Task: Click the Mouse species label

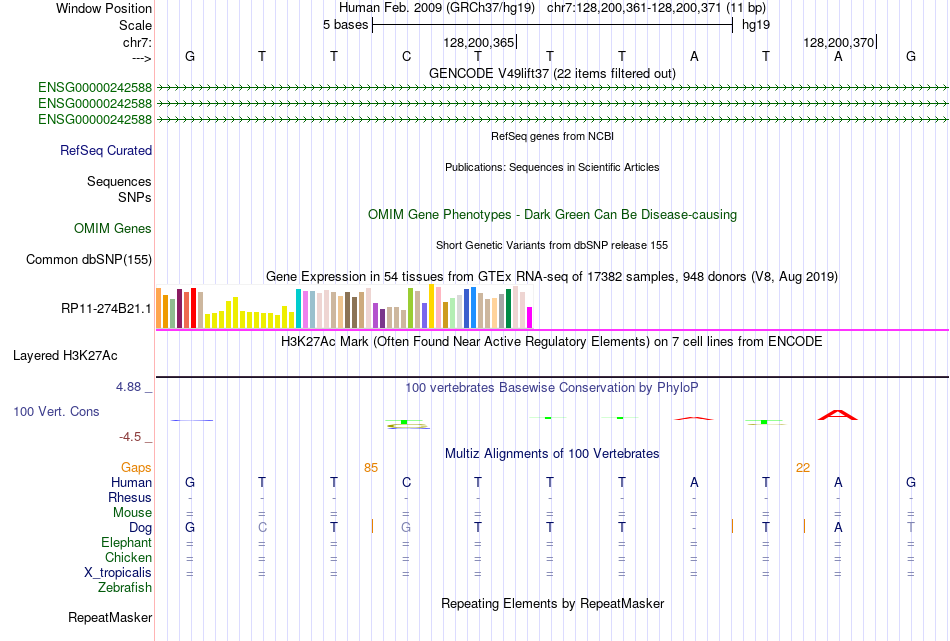Action: point(133,513)
